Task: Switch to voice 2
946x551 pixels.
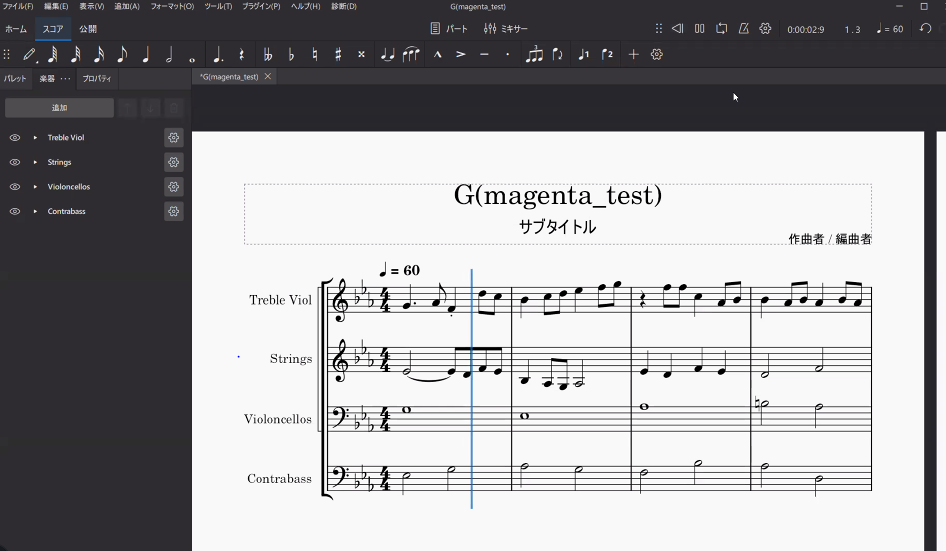Action: click(x=607, y=55)
